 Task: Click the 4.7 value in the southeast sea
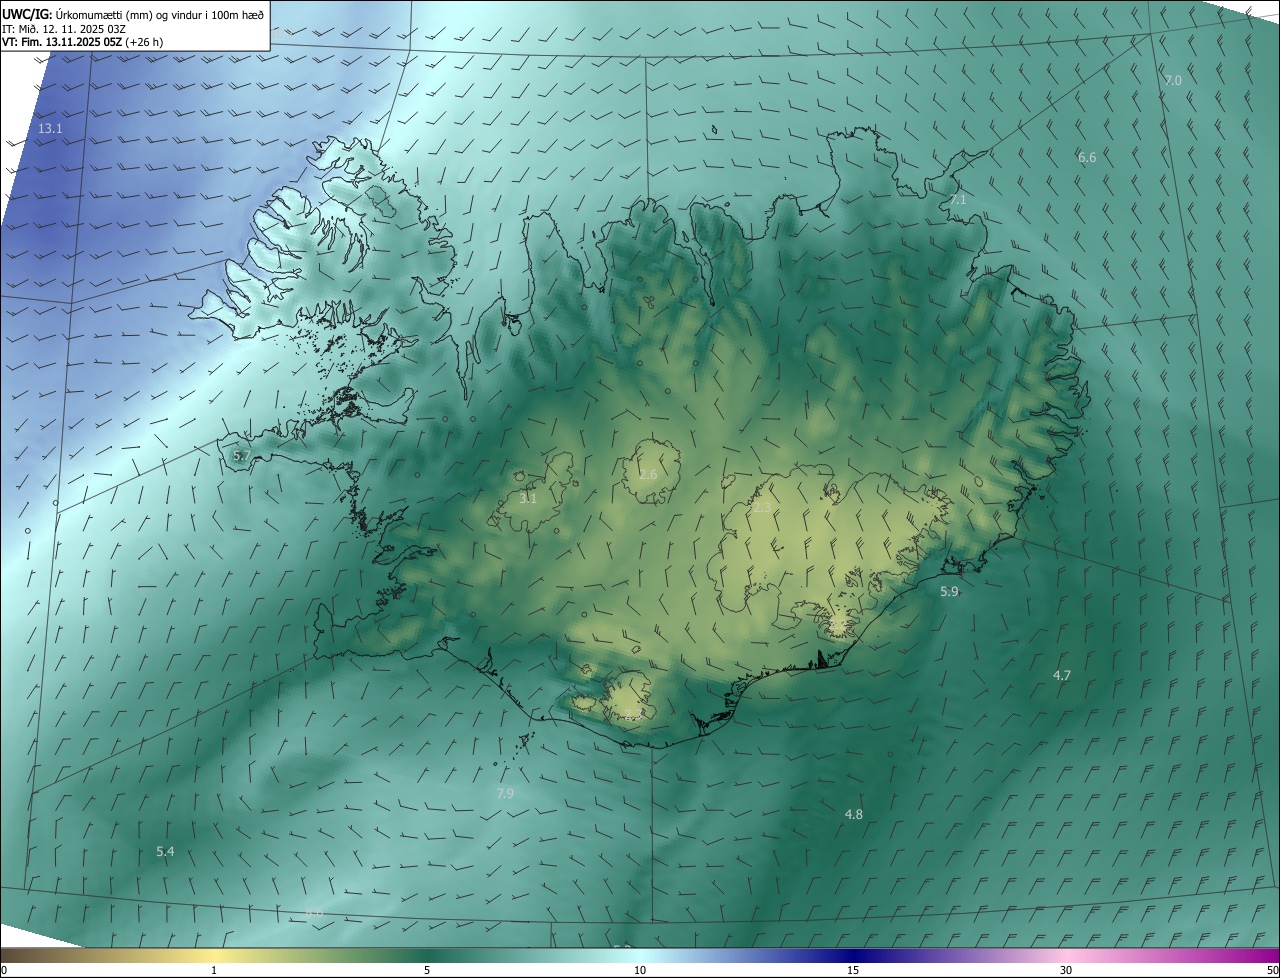coord(1062,676)
